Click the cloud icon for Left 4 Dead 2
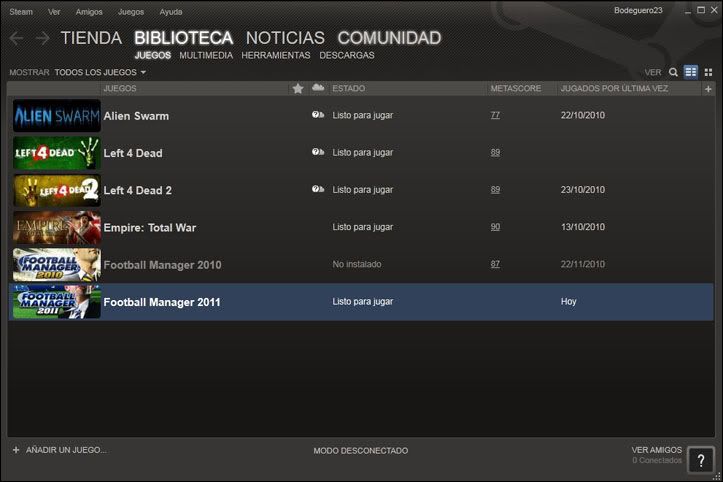The height and width of the screenshot is (482, 723). (x=318, y=189)
